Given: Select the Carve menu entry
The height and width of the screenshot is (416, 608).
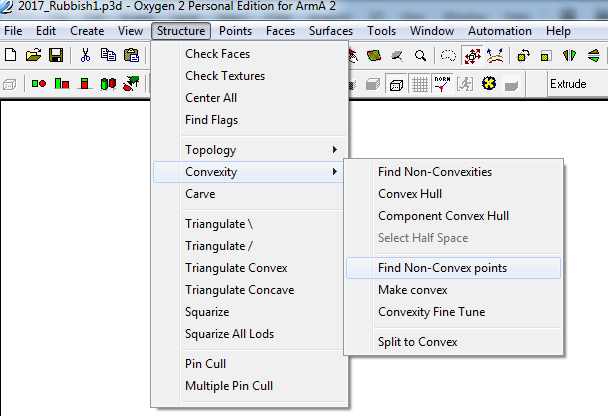Looking at the screenshot, I should coord(248,194).
